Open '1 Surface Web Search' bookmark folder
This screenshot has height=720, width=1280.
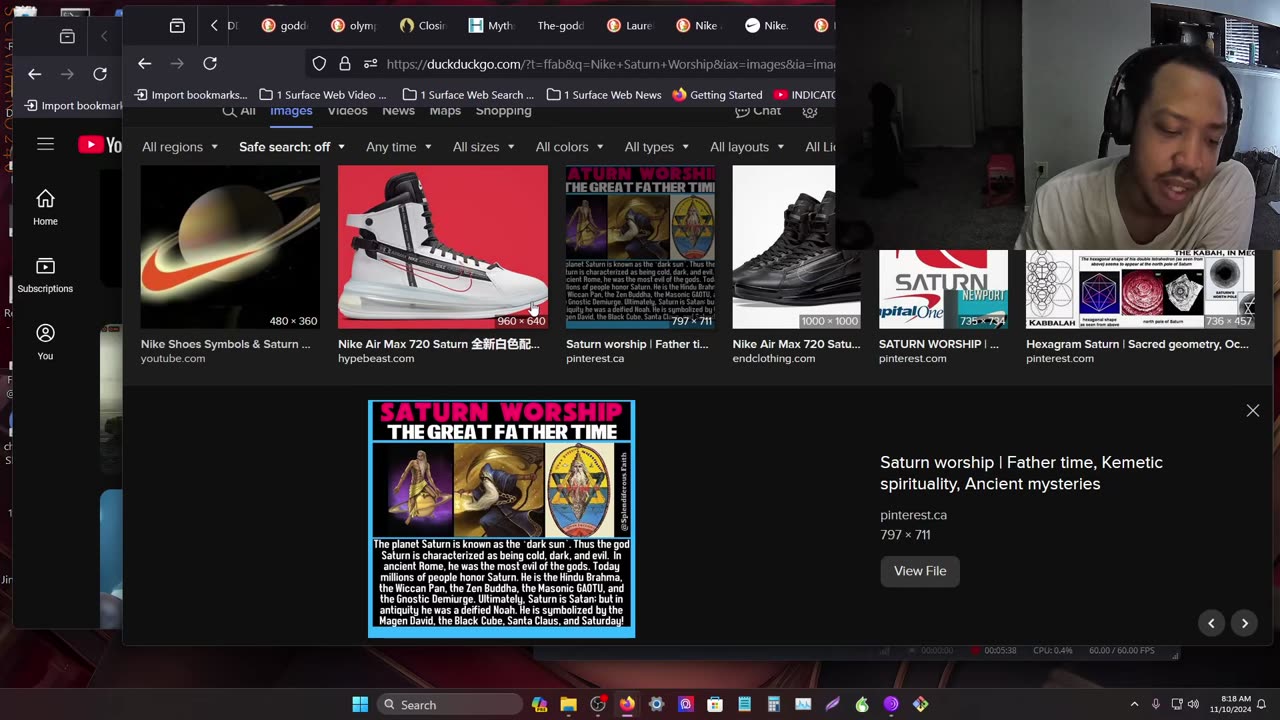point(468,95)
